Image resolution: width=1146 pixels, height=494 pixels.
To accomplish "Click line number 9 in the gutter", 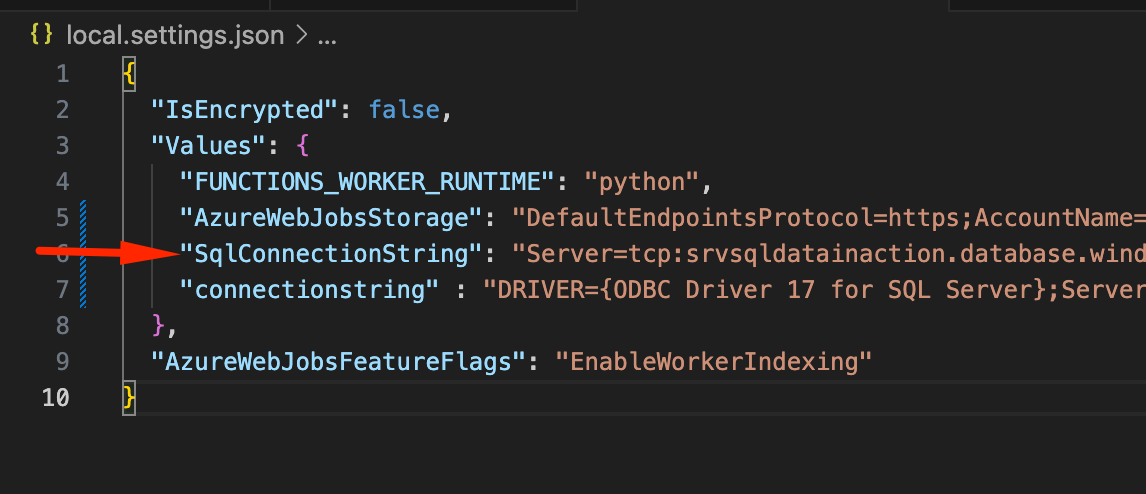I will point(62,362).
